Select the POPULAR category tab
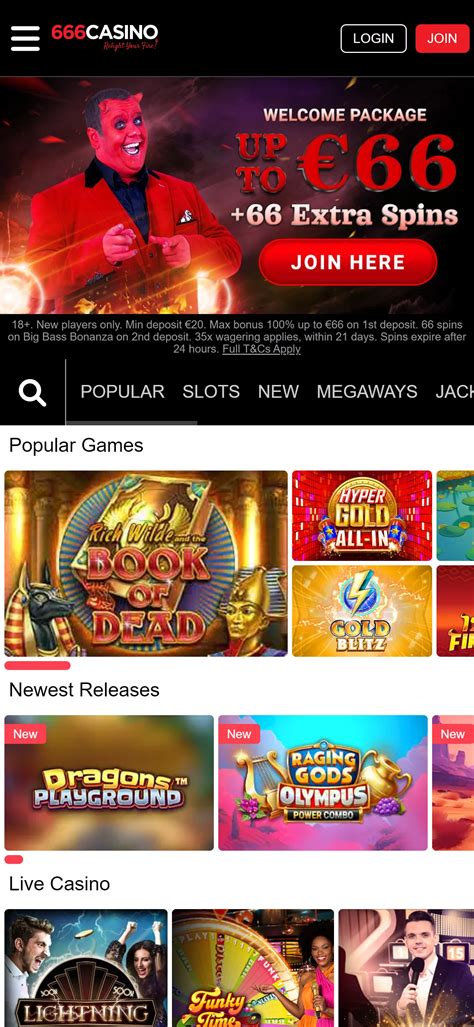The image size is (474, 1027). click(122, 392)
